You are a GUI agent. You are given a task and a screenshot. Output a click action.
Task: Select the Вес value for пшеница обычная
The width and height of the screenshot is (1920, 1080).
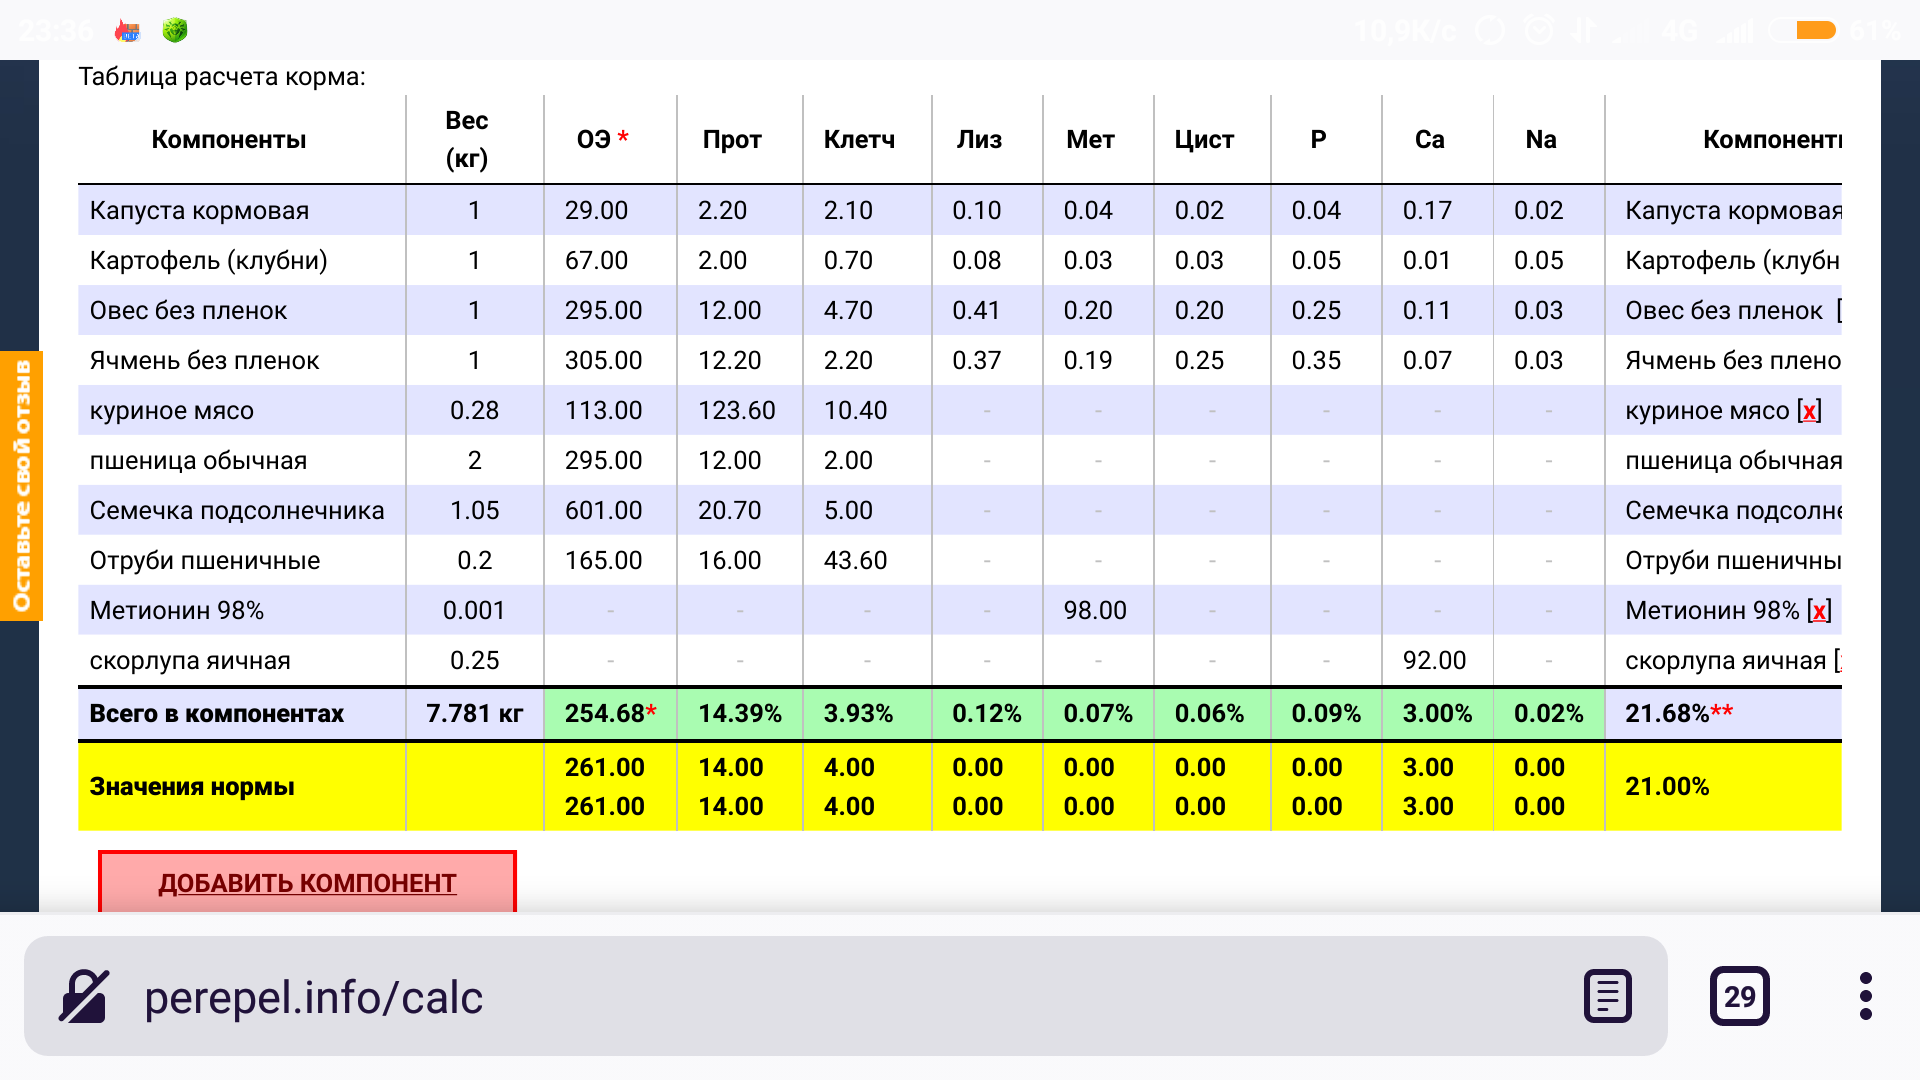click(474, 460)
